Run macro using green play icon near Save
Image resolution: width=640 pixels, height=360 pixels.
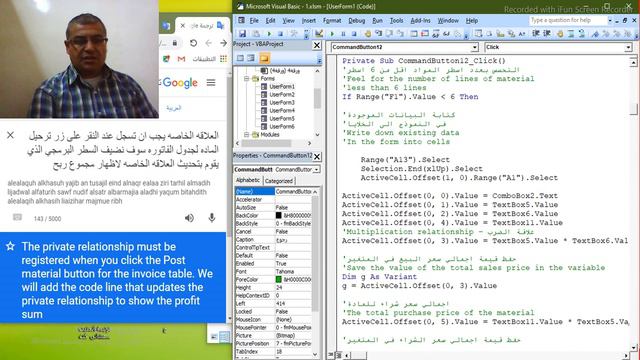point(269,34)
